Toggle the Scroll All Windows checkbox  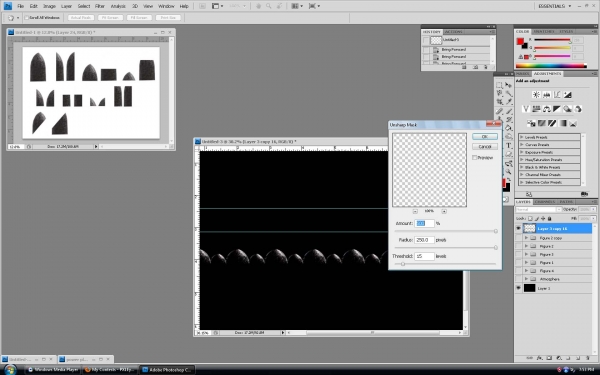pos(26,18)
